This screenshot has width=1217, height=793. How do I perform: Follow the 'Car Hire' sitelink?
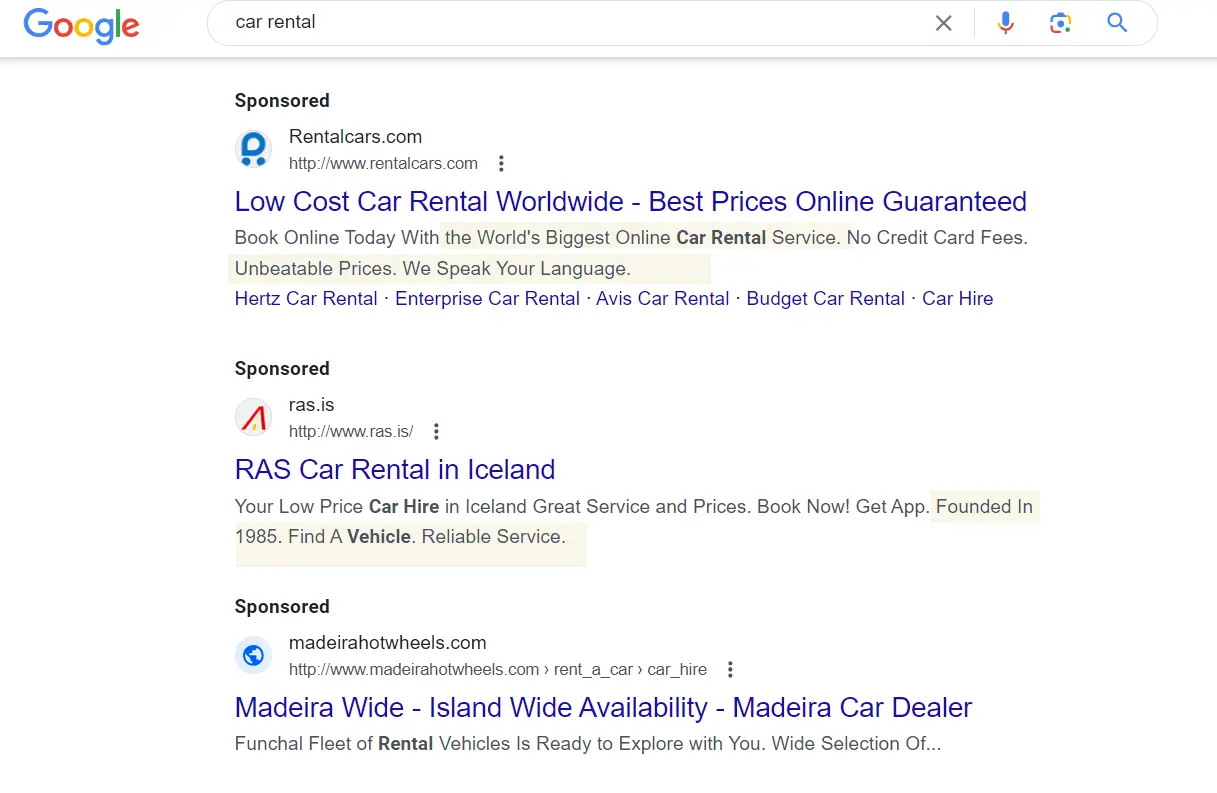click(x=958, y=298)
